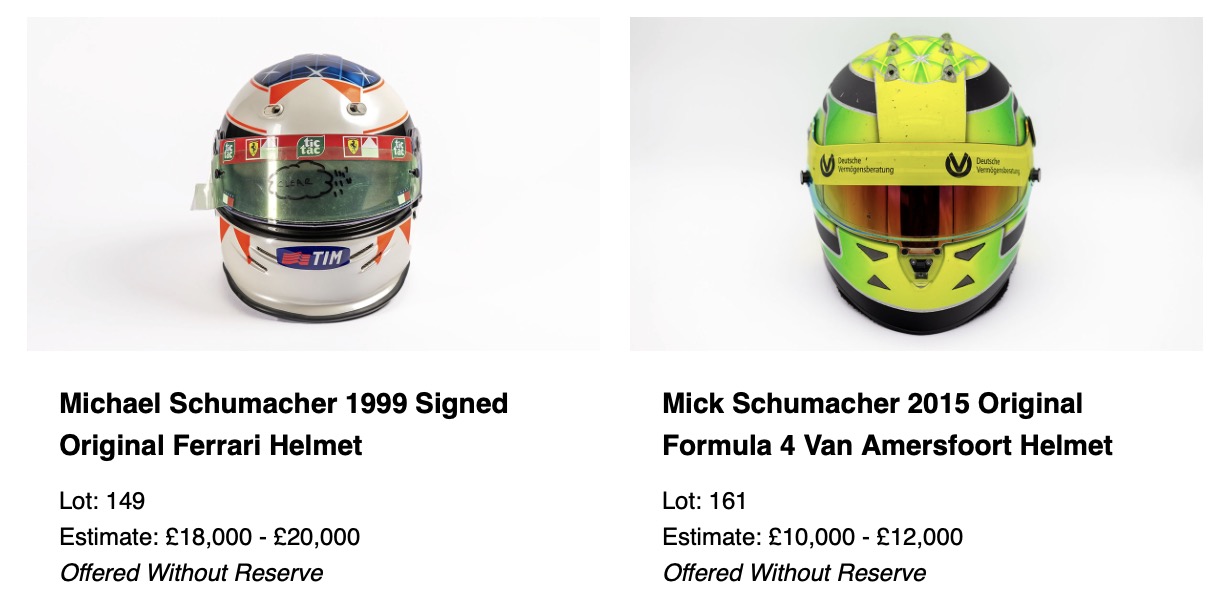Click the Michael Schumacher 1999 Signed Original Ferrari Helmet title
Viewport: 1228px width, 608px height.
(284, 424)
